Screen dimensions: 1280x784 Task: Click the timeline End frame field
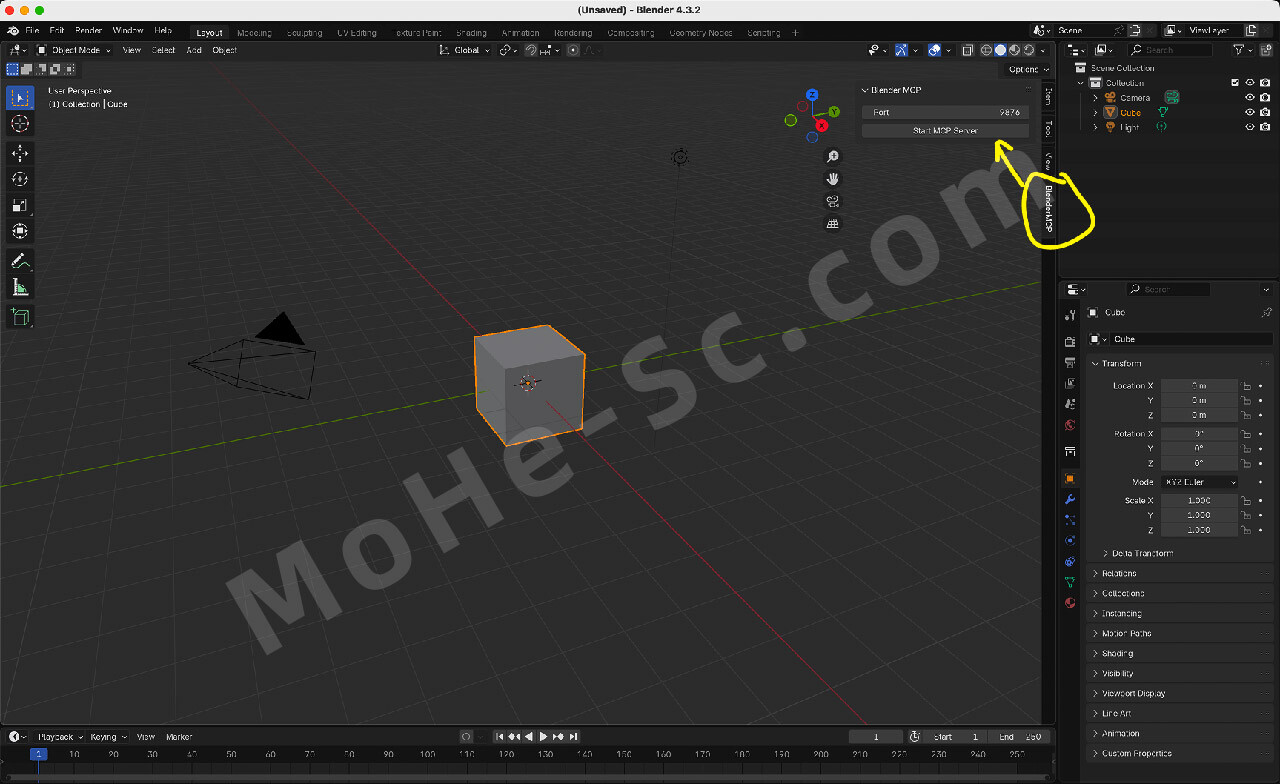tap(1020, 737)
